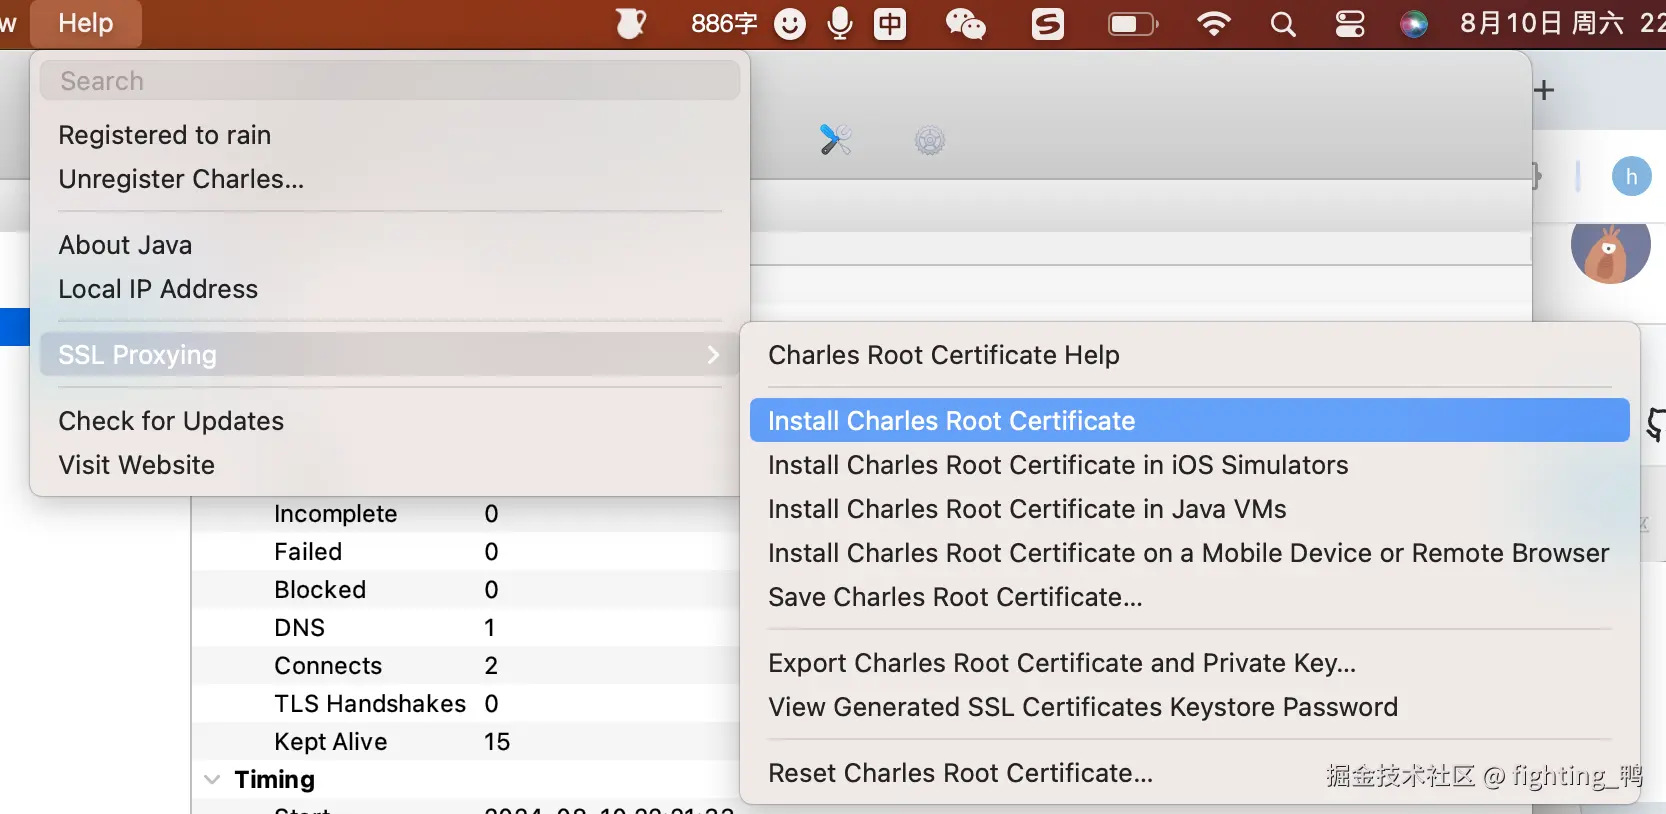Click the Kept Alive value 15

click(x=497, y=742)
